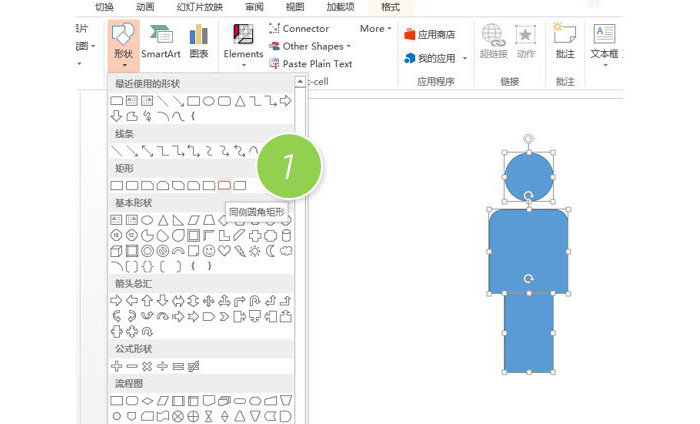Select the 同侧圆角矩形 shape in 矩形 section
700x424 pixels.
pyautogui.click(x=225, y=185)
